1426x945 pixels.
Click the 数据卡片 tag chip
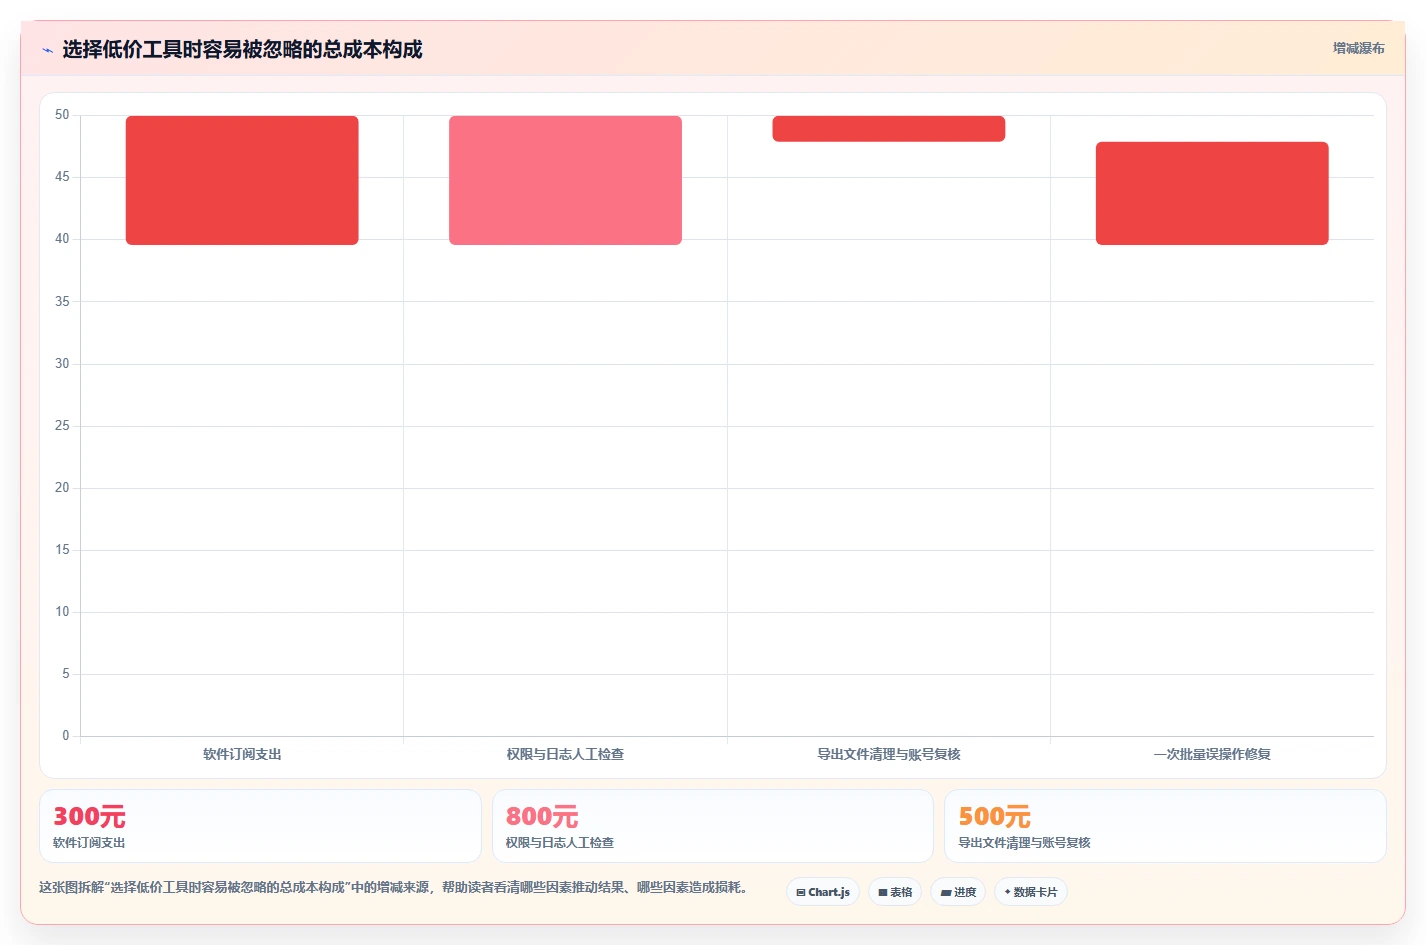[x=1031, y=892]
